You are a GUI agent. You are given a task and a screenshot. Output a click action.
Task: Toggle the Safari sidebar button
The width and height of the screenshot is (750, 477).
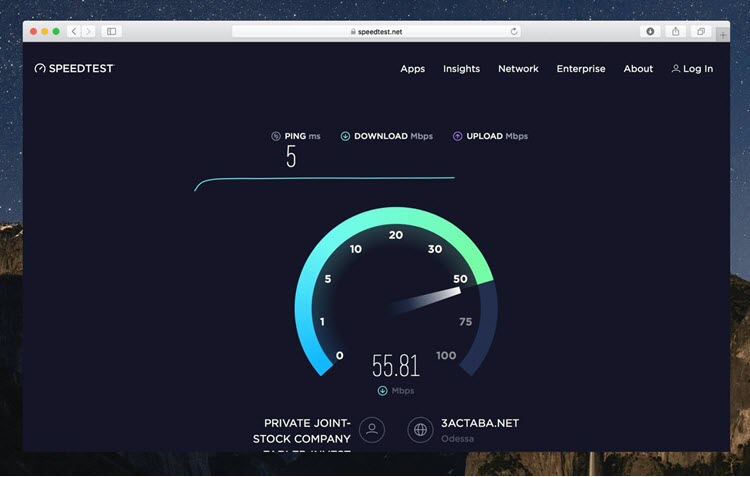[x=111, y=32]
